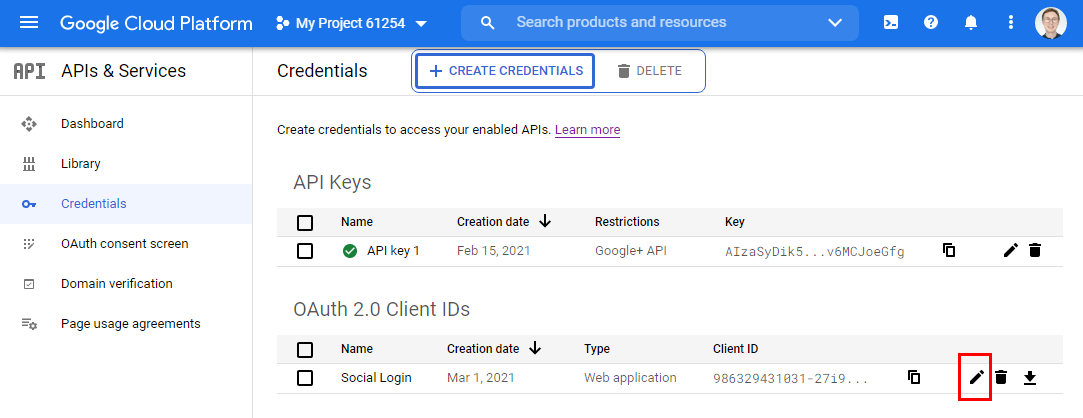Click the DELETE button in the header
Viewport: 1083px width, 418px height.
[649, 71]
